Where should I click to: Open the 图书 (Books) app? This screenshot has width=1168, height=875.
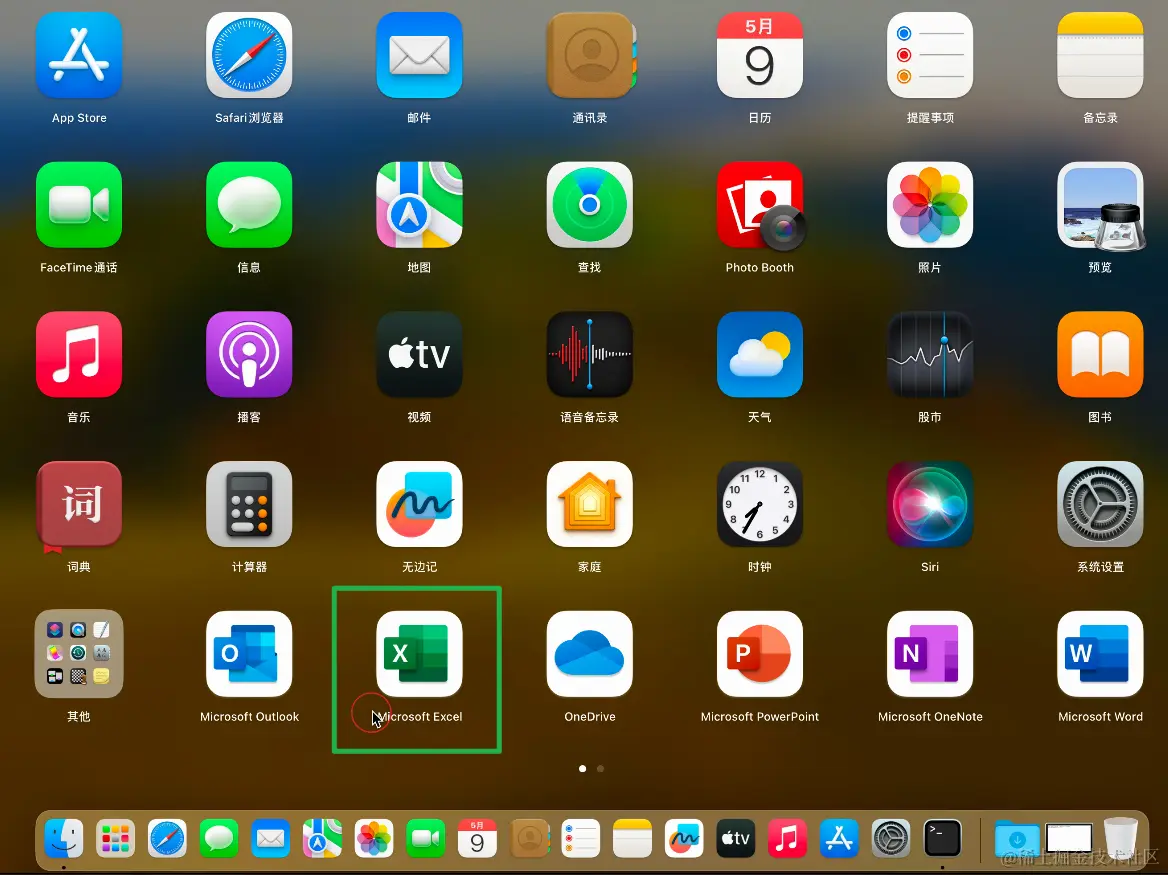coord(1100,354)
